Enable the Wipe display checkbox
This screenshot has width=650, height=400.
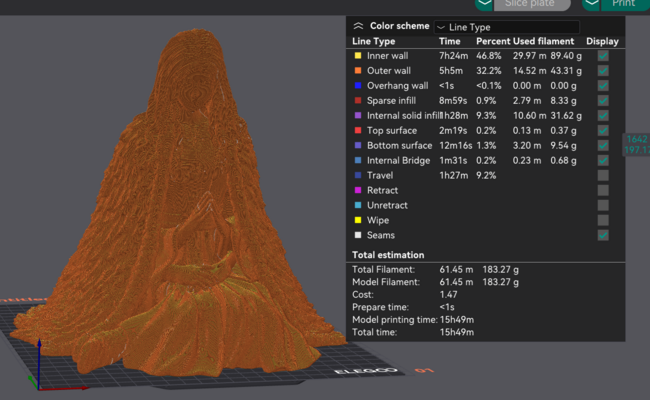point(602,219)
